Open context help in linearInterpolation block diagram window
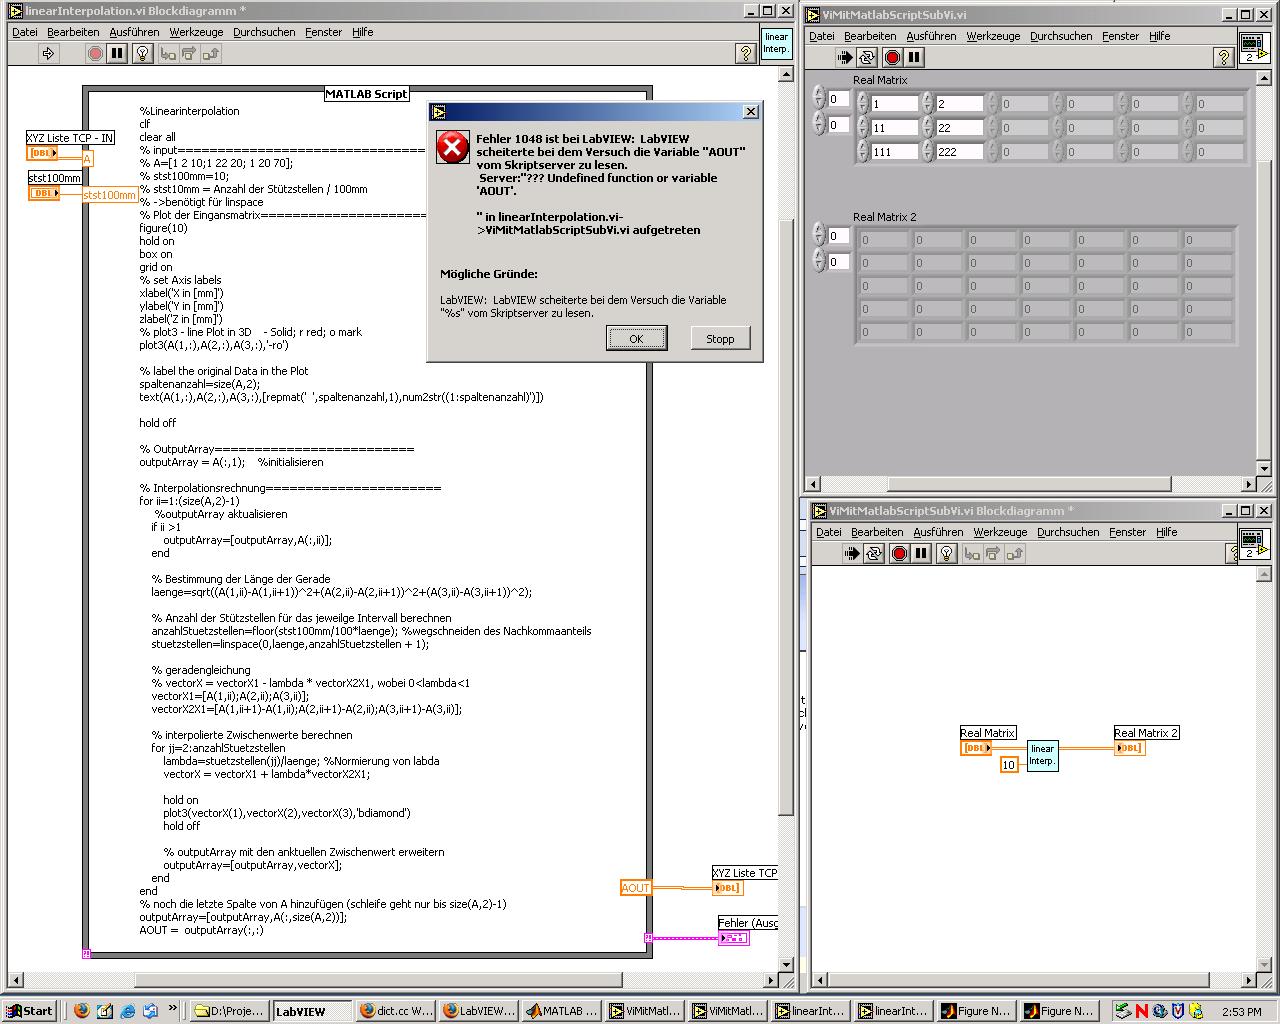1280x1024 pixels. click(x=745, y=54)
